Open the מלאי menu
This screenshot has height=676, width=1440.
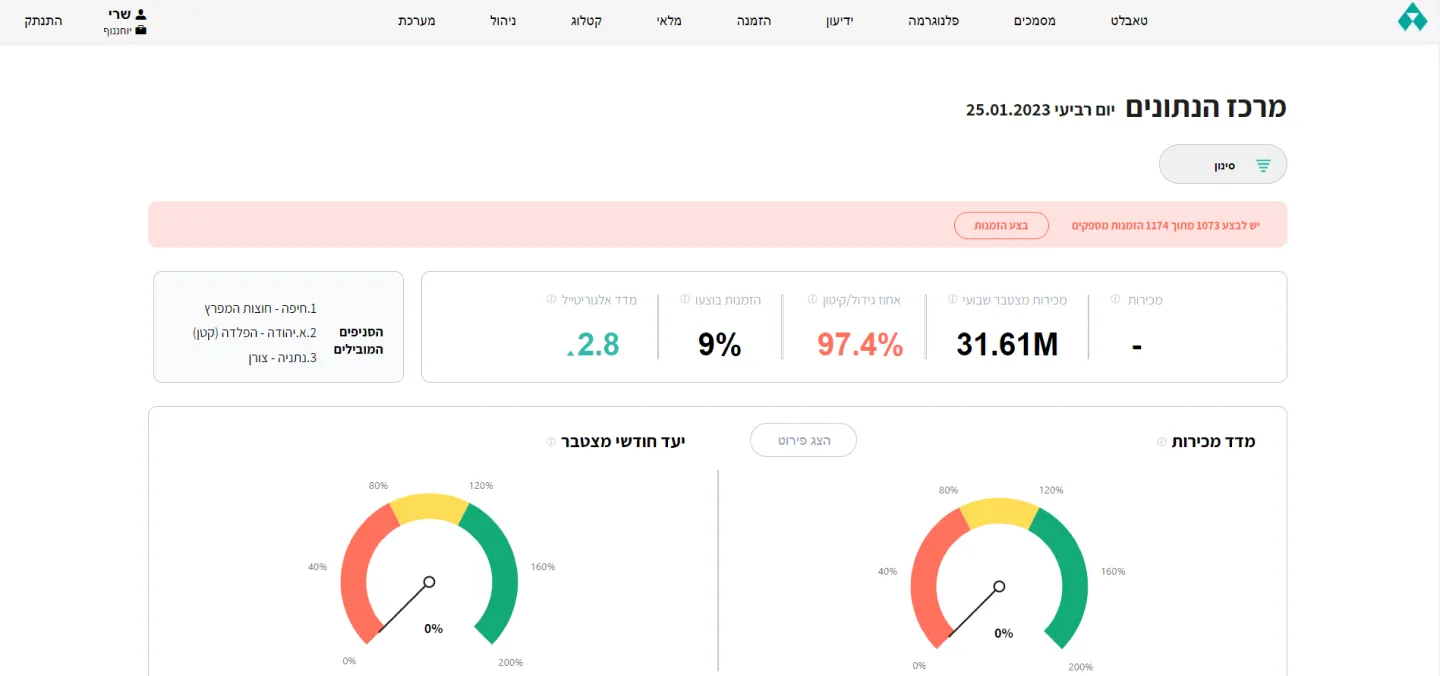tap(670, 20)
